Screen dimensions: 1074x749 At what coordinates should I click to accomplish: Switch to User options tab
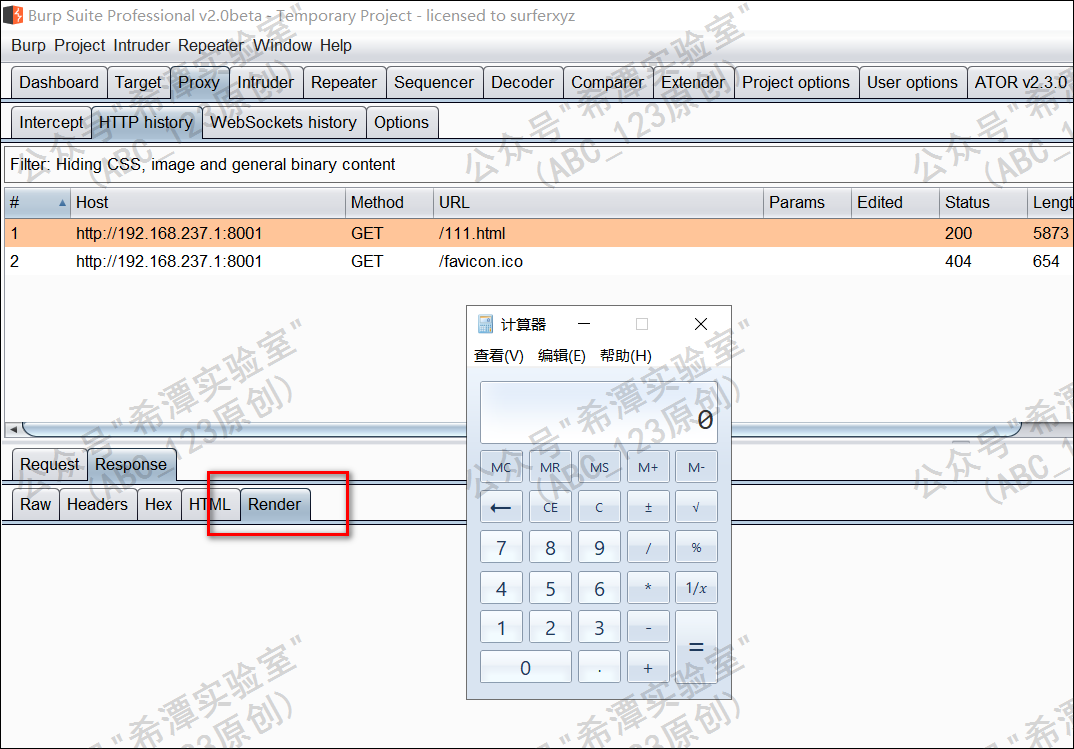(x=912, y=83)
